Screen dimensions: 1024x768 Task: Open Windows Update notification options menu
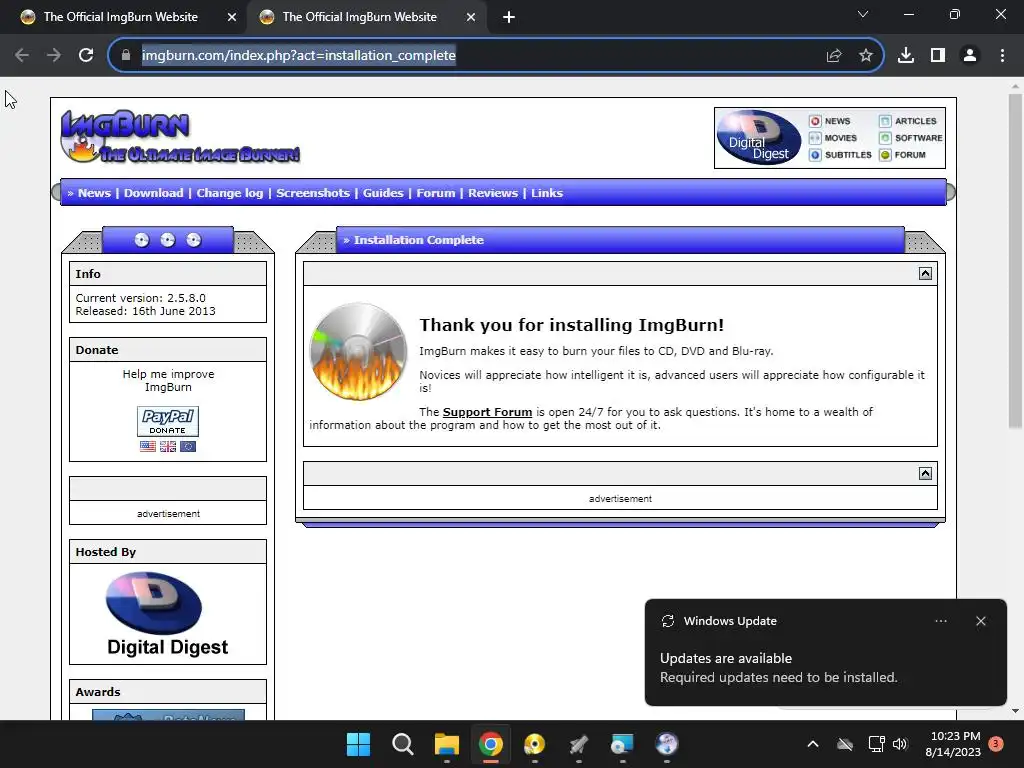(x=941, y=621)
